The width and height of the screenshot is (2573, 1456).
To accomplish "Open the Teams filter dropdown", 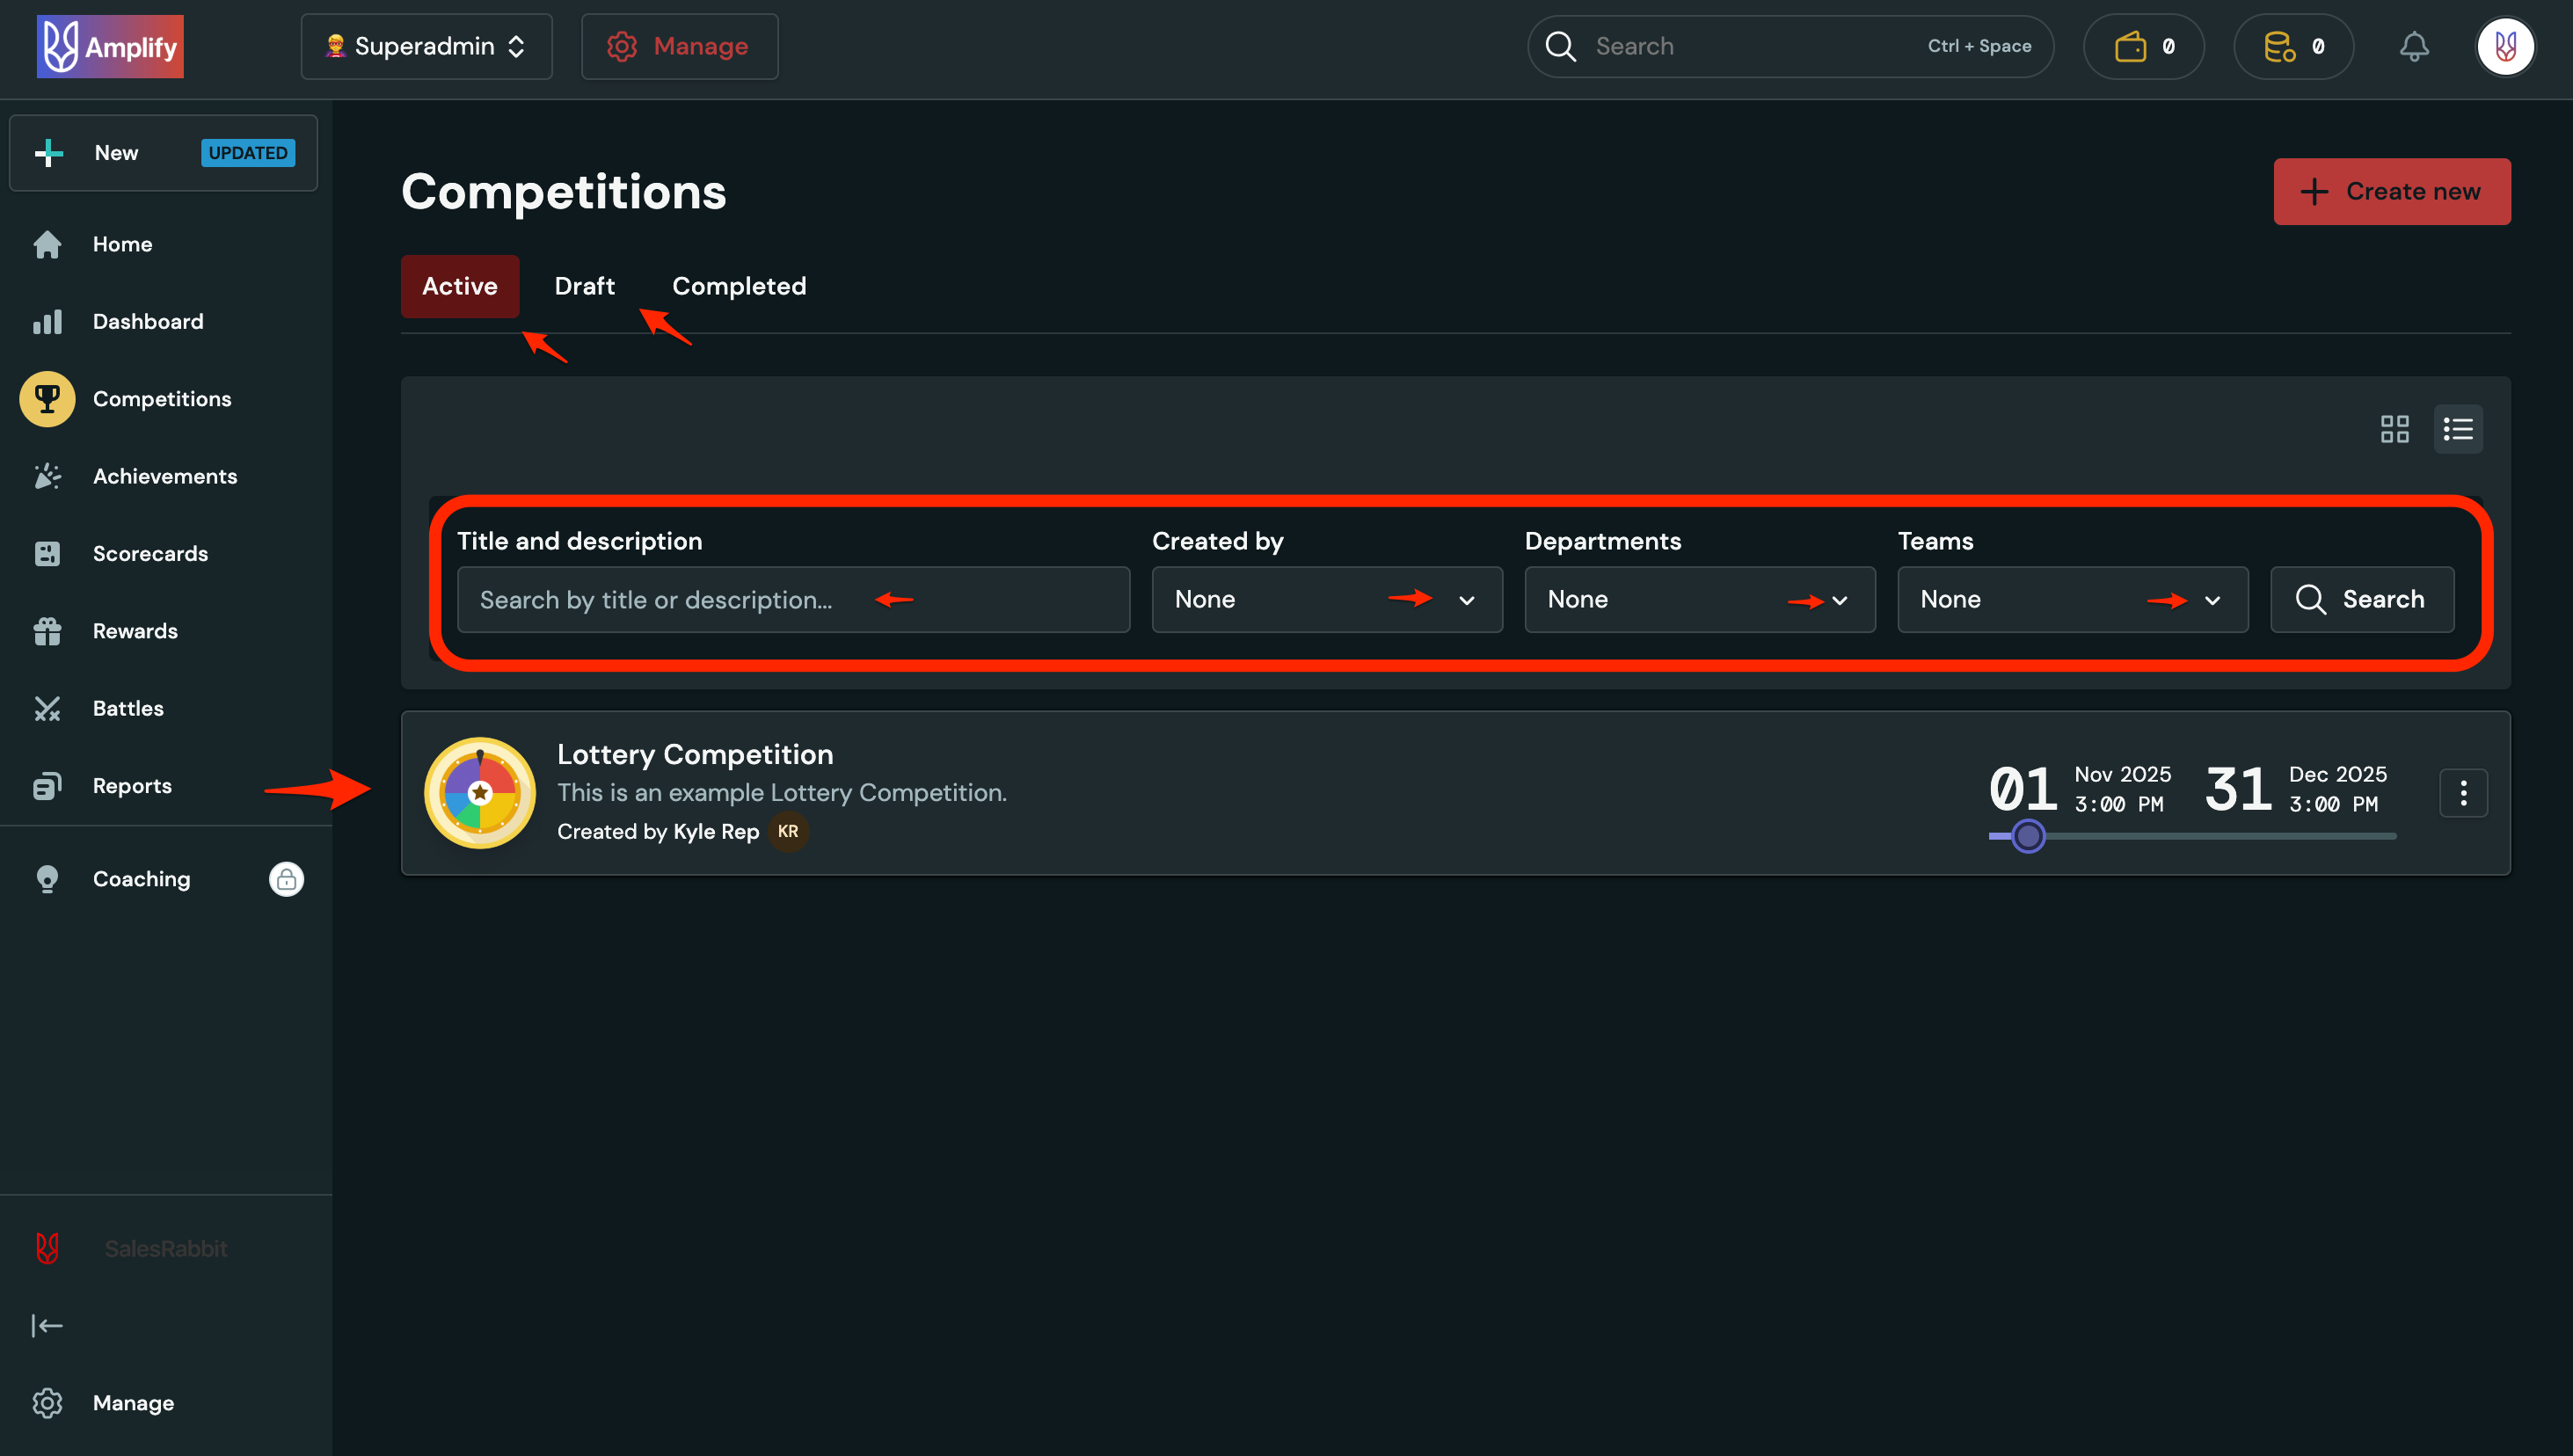I will 2071,599.
